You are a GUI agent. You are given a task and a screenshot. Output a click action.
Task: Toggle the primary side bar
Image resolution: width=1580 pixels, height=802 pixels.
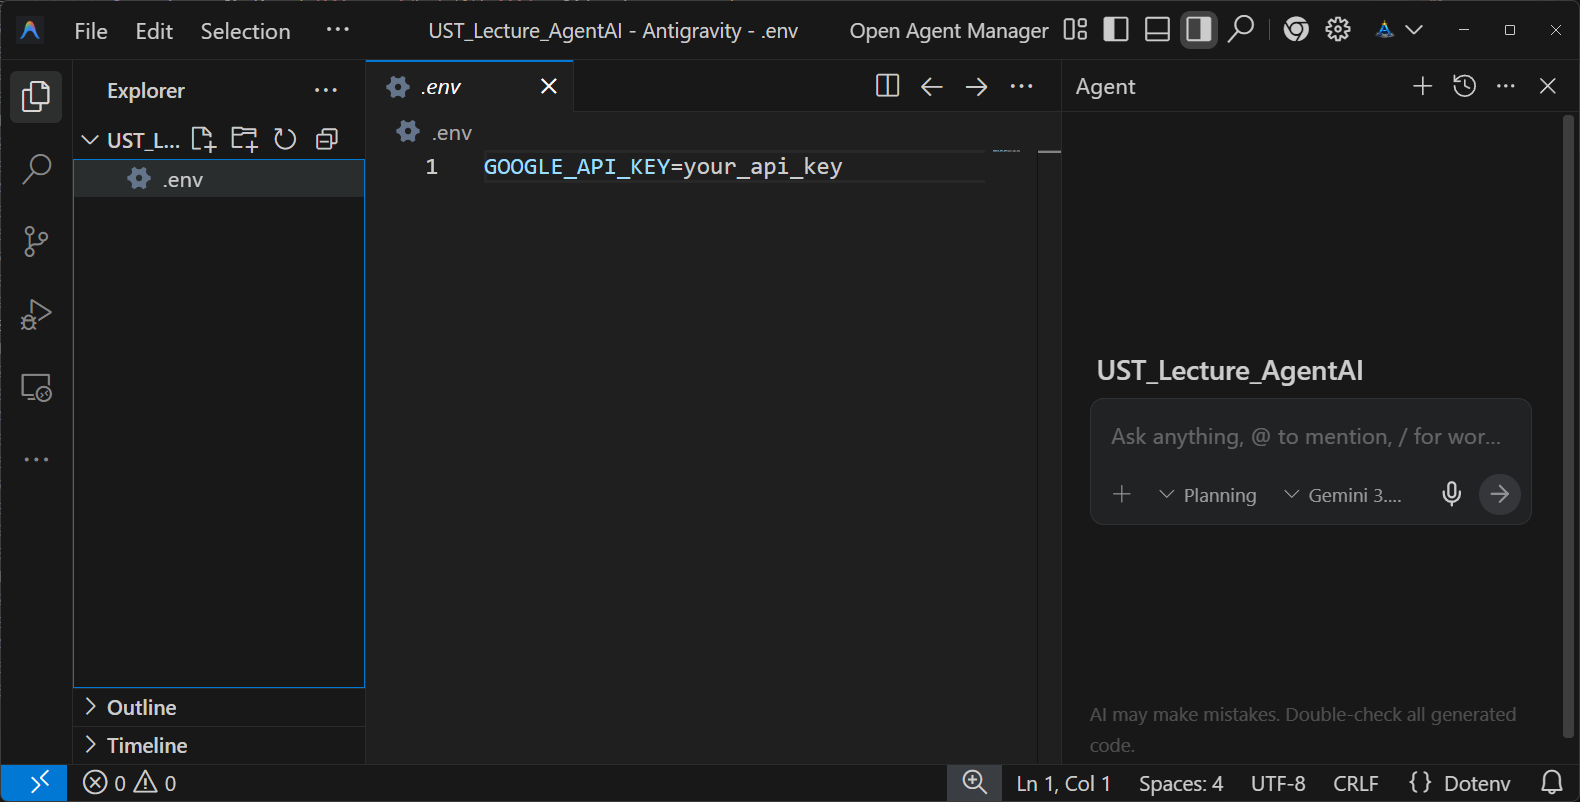click(1116, 30)
